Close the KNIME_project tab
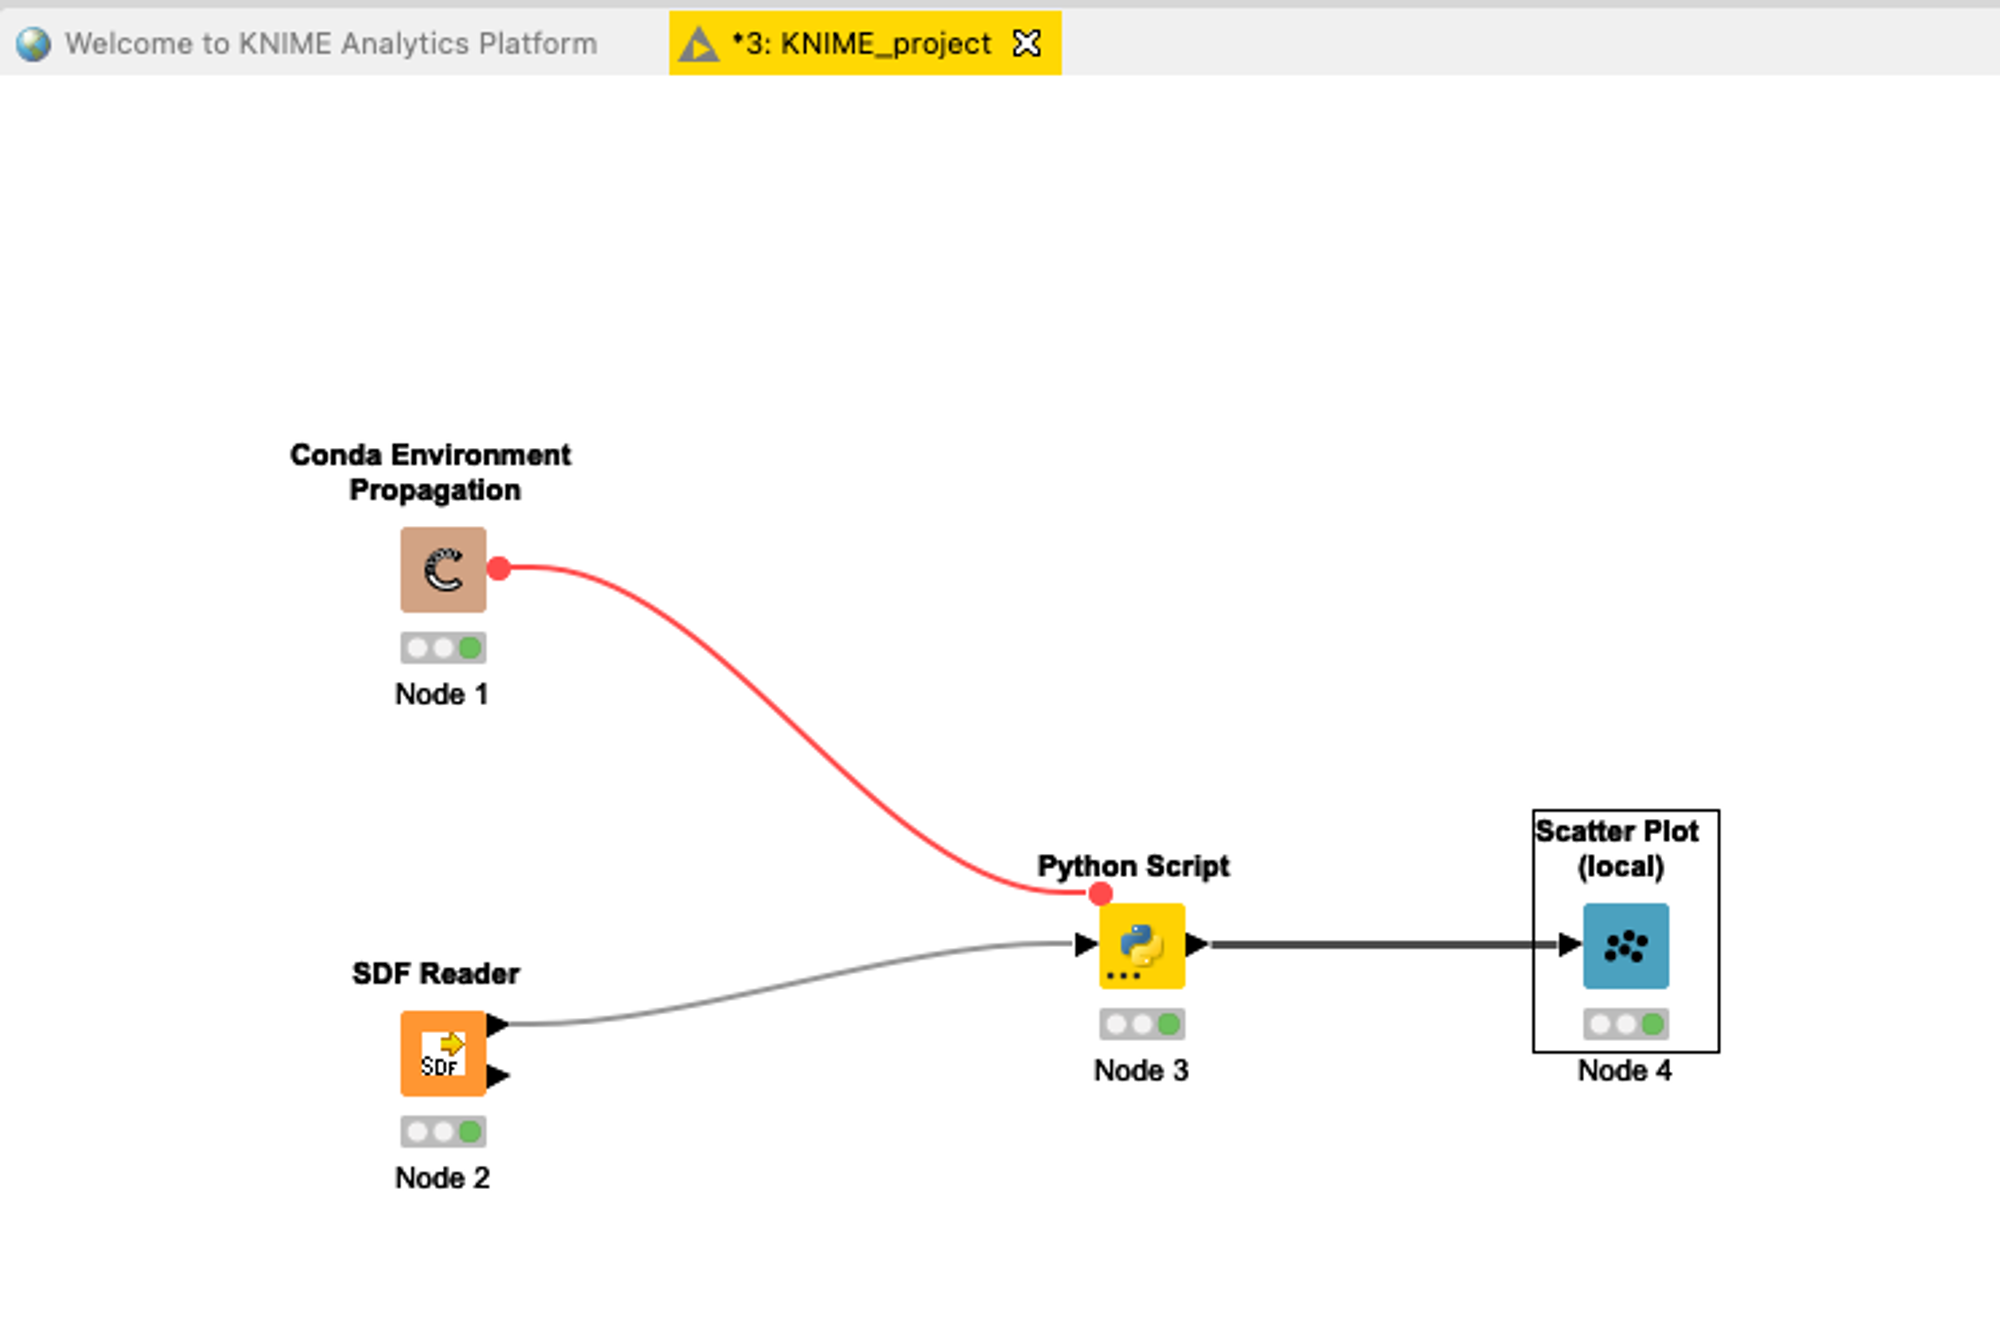Image resolution: width=2000 pixels, height=1344 pixels. (x=1027, y=44)
